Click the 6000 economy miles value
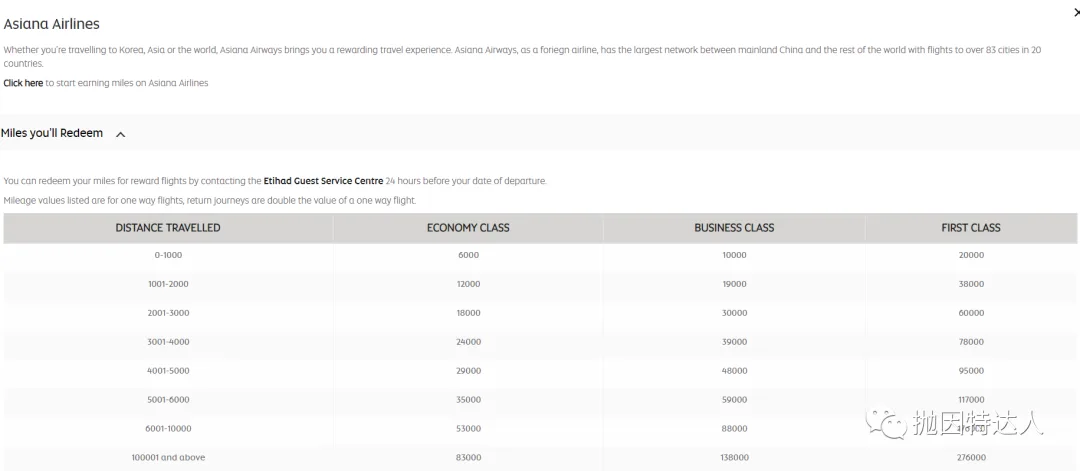 (468, 255)
